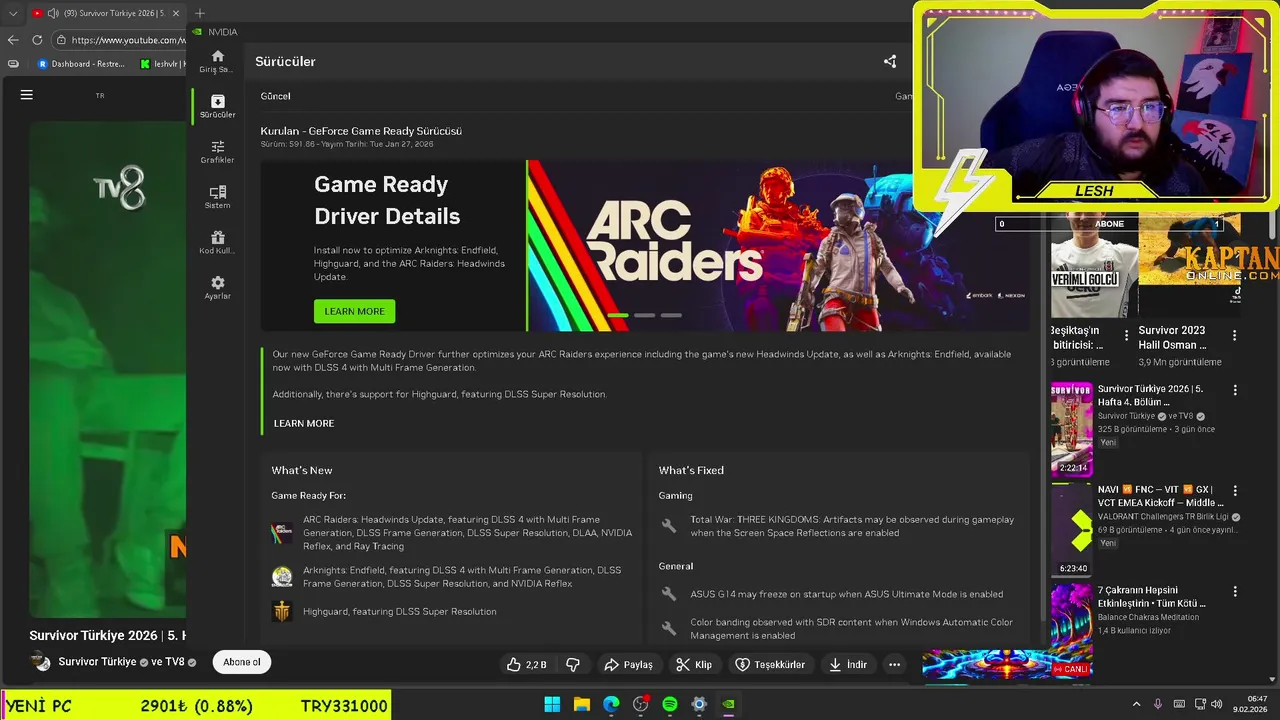The image size is (1280, 720).
Task: Open File Explorer from the taskbar
Action: pos(581,705)
